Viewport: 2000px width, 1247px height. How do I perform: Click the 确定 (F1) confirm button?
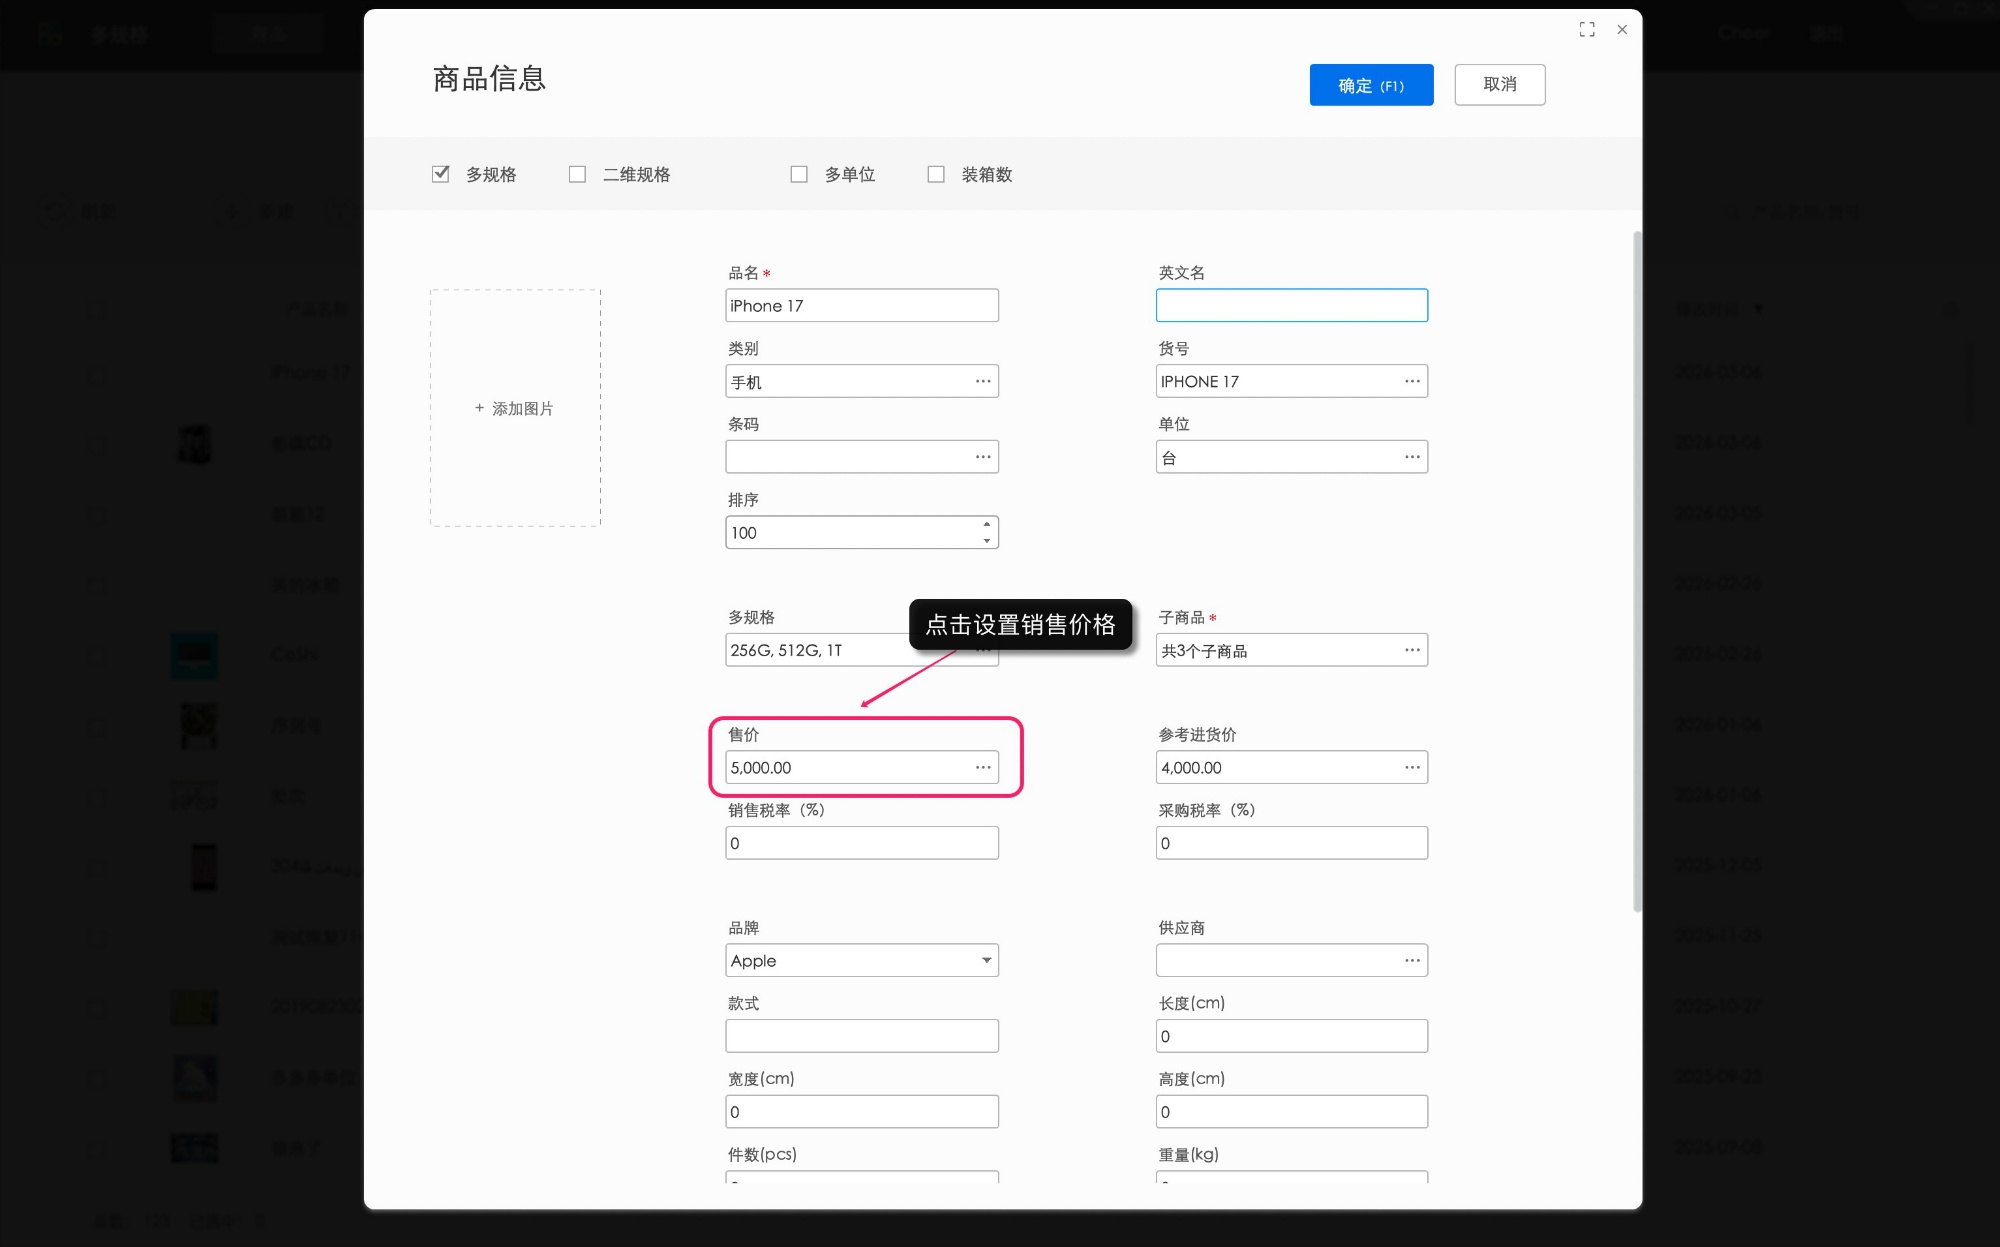(1371, 85)
